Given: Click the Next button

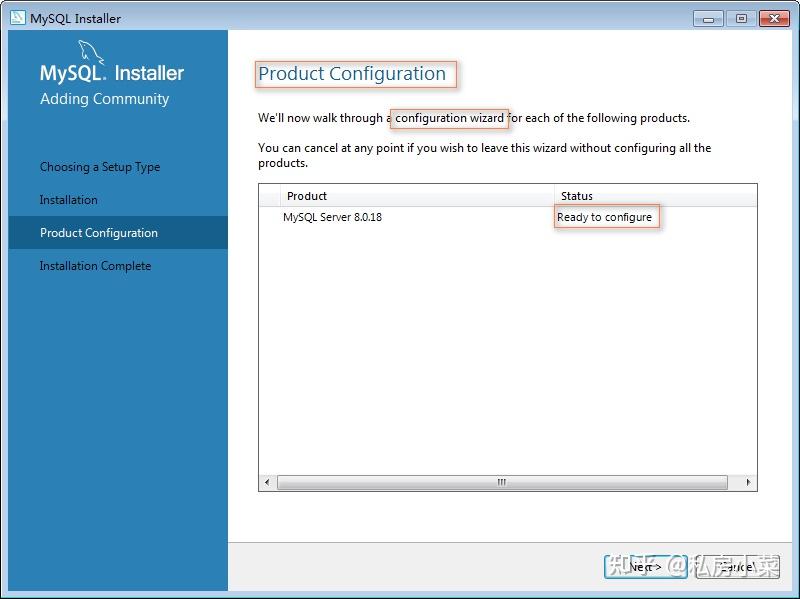Looking at the screenshot, I should [x=645, y=567].
